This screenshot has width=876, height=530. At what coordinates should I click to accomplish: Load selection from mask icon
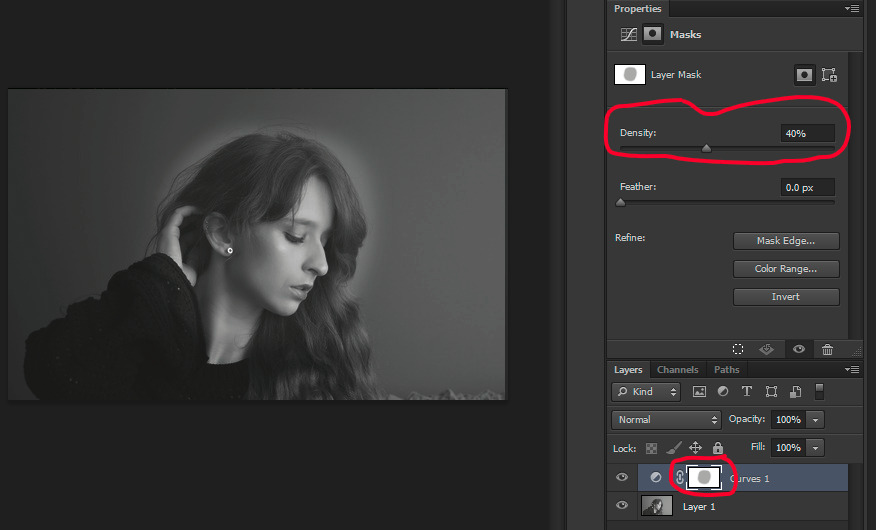[x=737, y=349]
